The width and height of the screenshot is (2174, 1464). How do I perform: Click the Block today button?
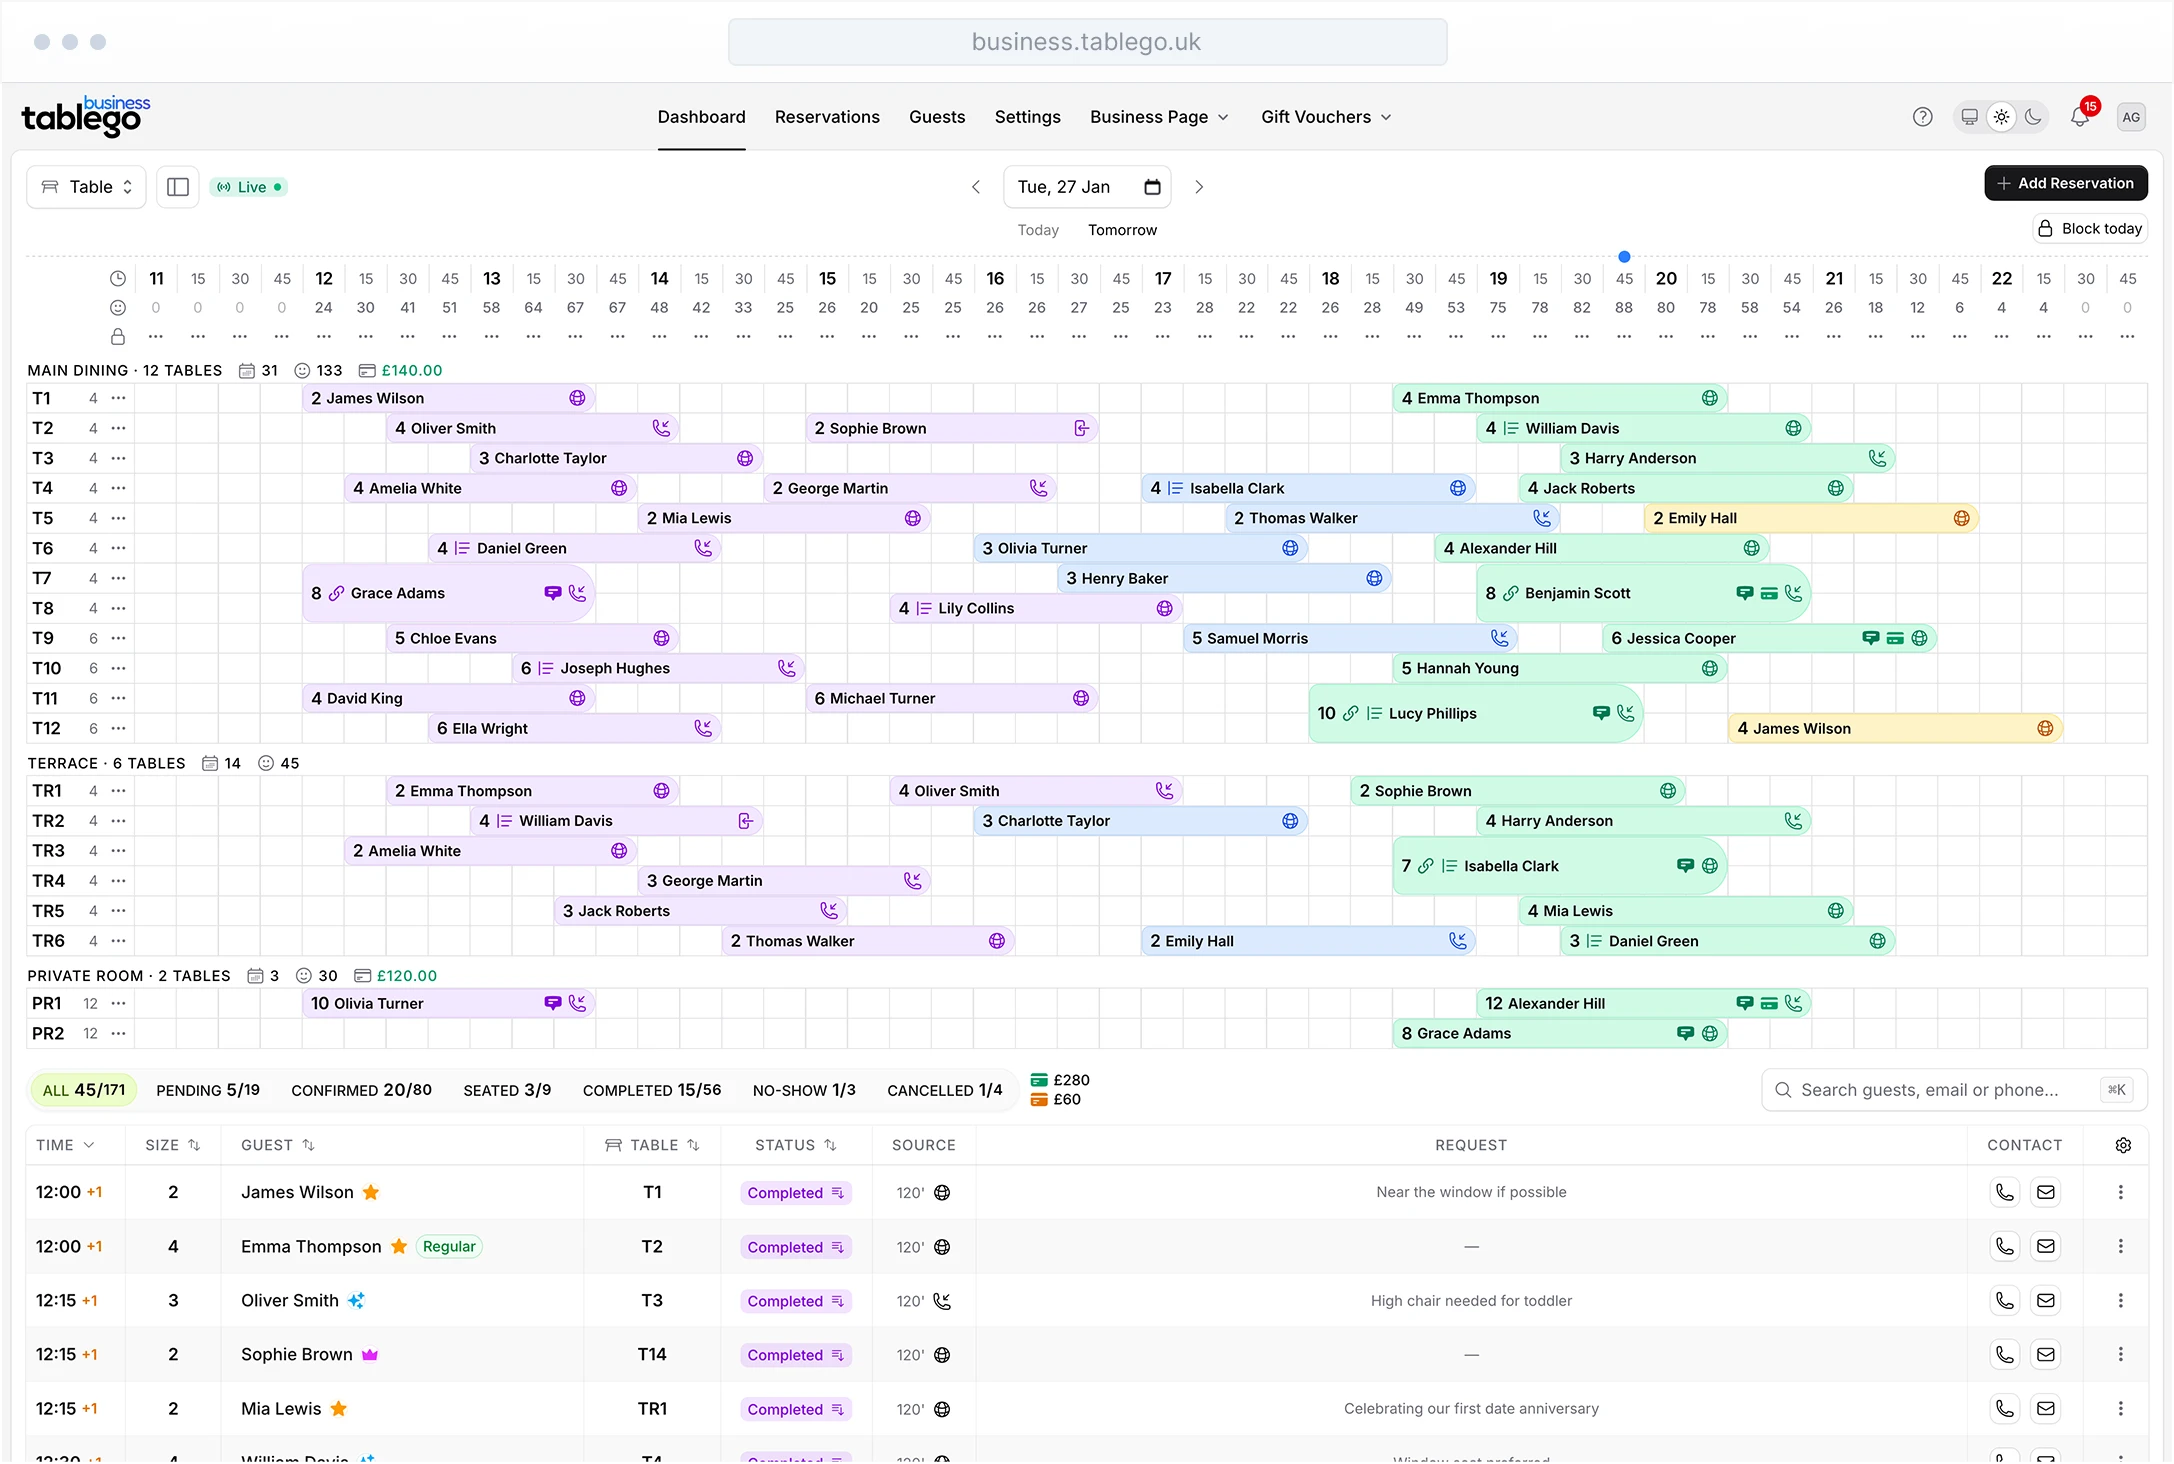[2090, 229]
